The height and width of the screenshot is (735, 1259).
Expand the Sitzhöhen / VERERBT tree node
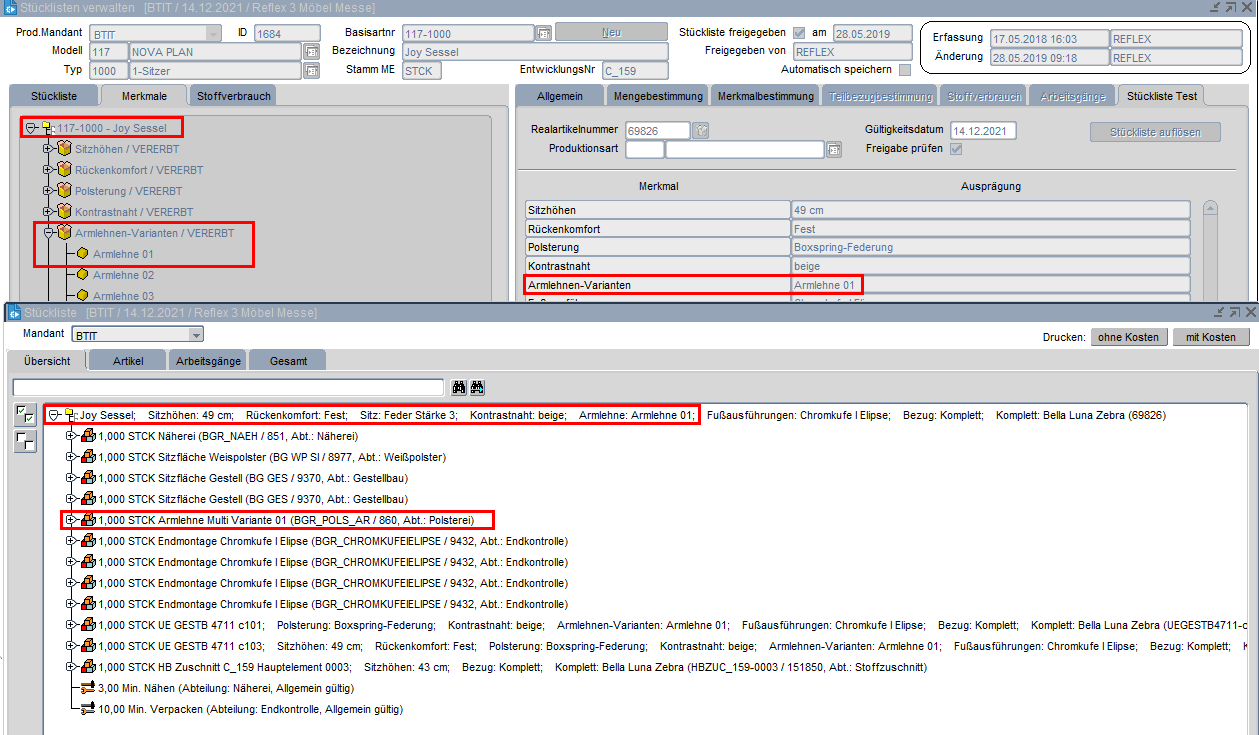click(x=47, y=149)
